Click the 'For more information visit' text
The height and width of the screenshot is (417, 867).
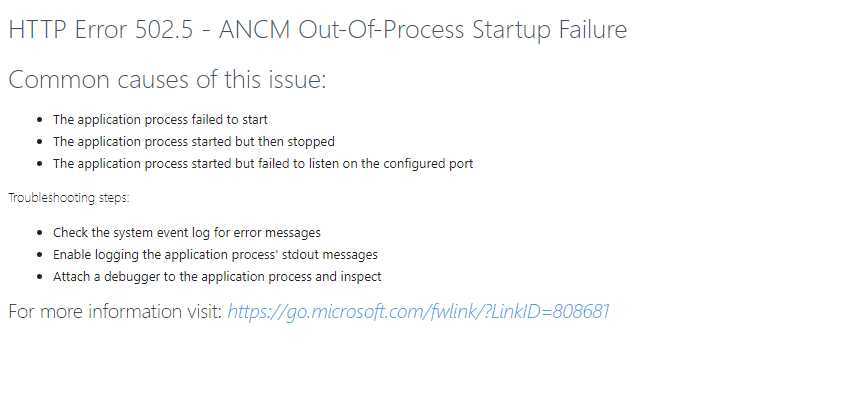click(116, 312)
